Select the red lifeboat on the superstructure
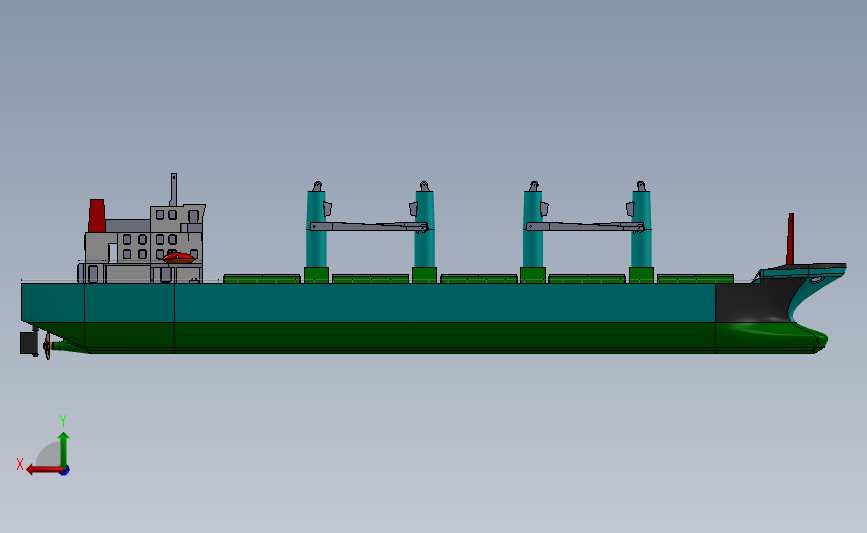The image size is (867, 533). click(179, 258)
